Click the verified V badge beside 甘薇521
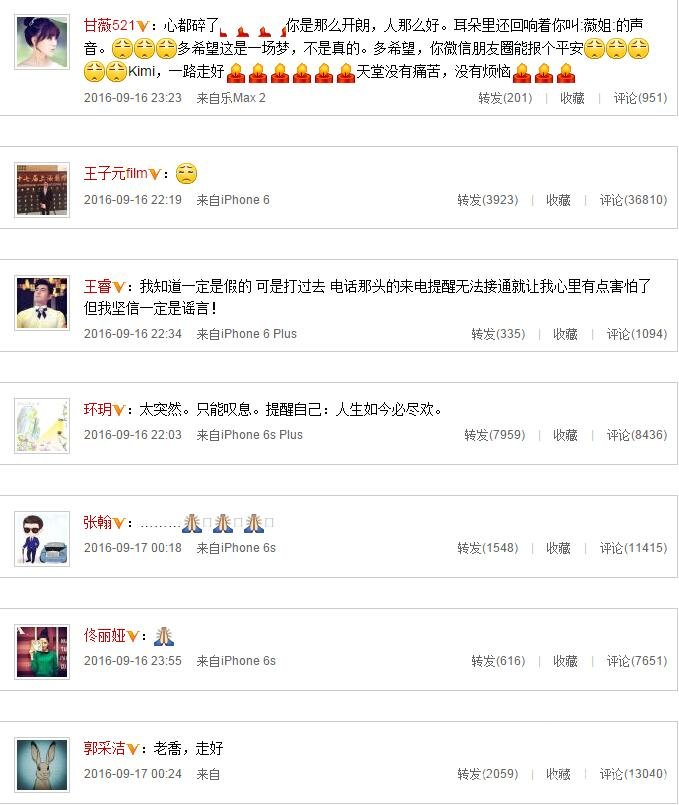The height and width of the screenshot is (805, 679). 143,26
